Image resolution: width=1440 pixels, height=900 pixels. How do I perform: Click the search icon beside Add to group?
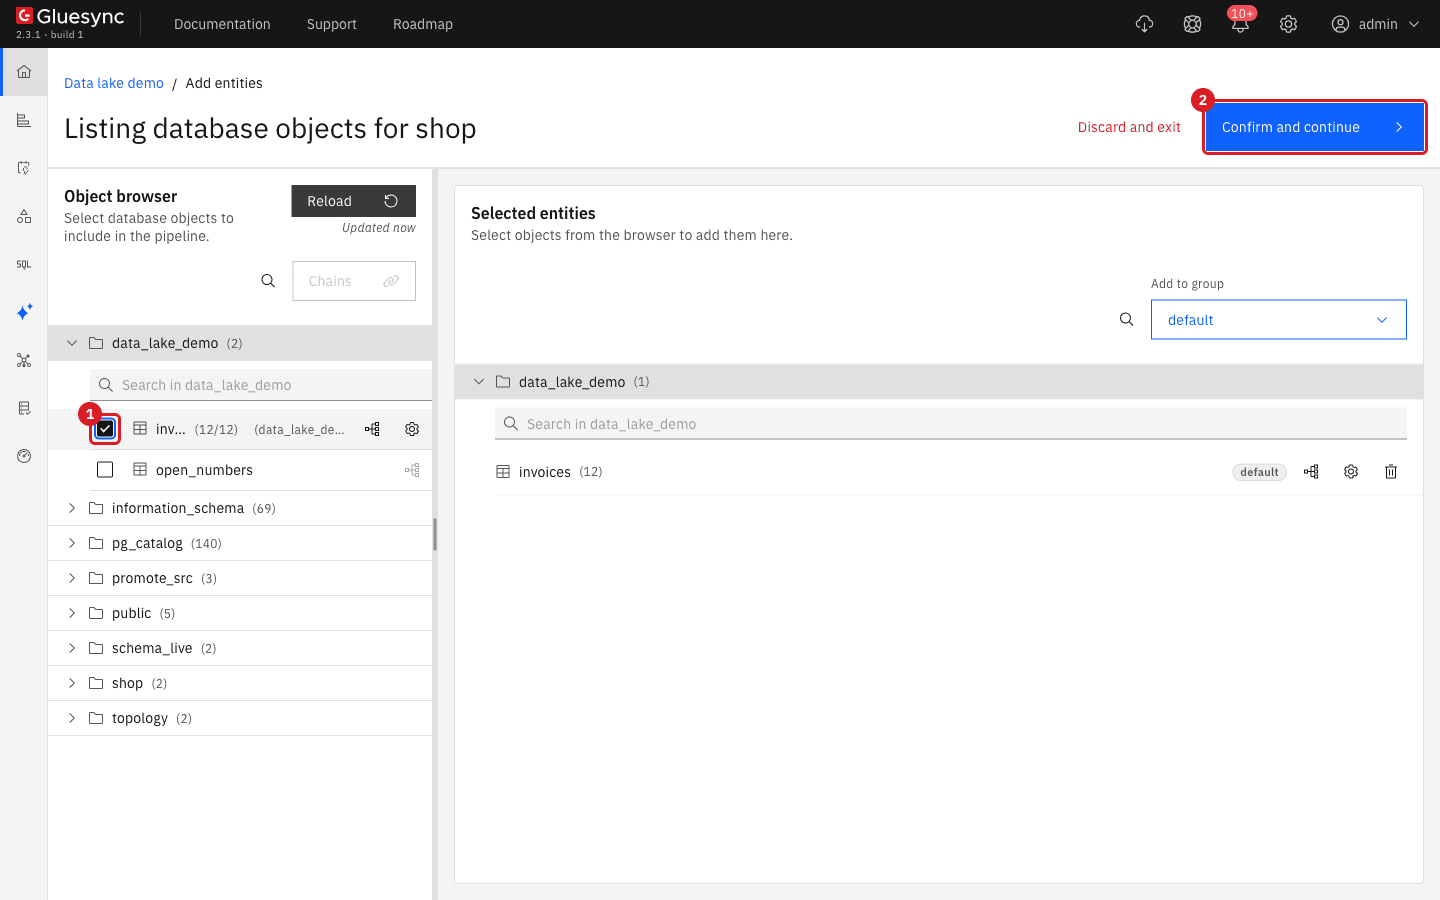point(1127,319)
